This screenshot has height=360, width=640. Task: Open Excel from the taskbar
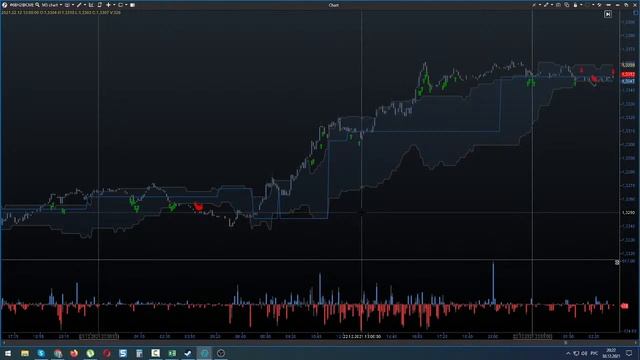tap(172, 353)
